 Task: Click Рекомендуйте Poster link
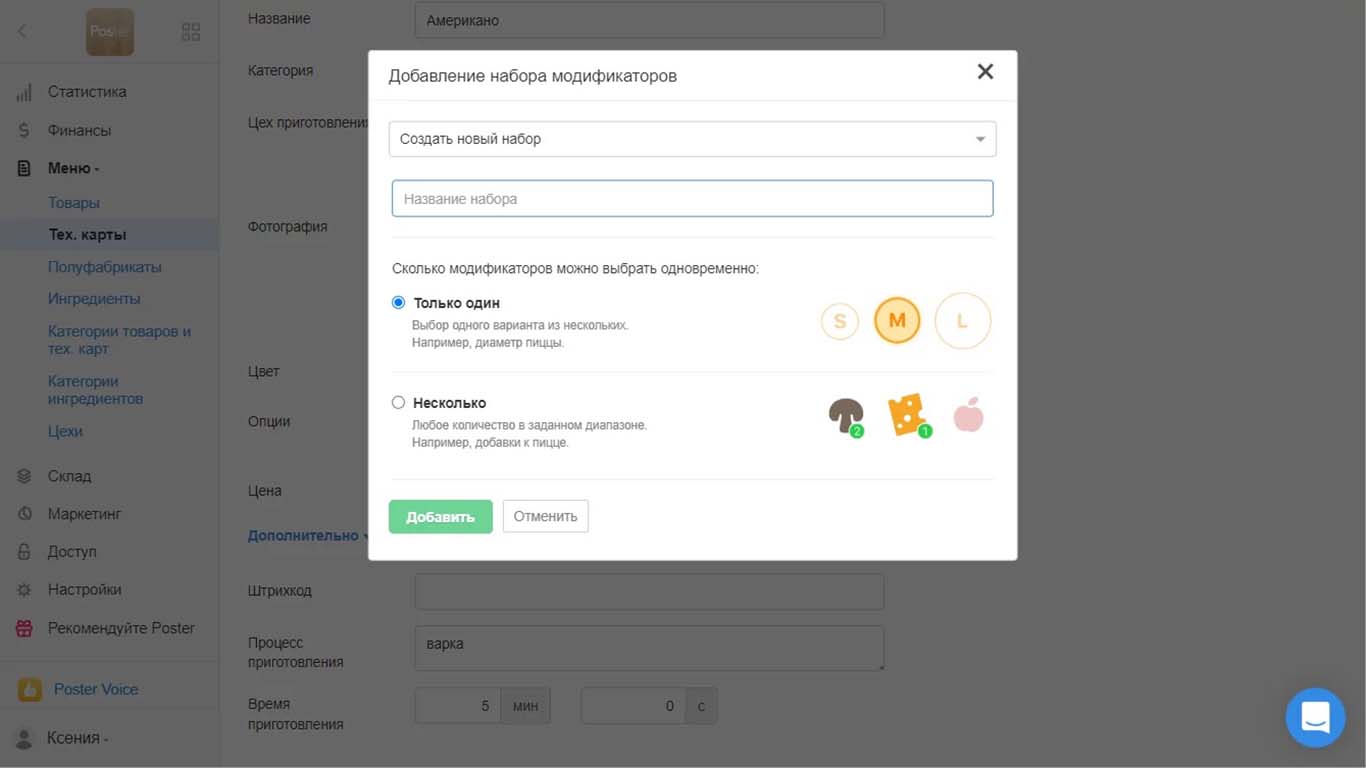tap(121, 628)
